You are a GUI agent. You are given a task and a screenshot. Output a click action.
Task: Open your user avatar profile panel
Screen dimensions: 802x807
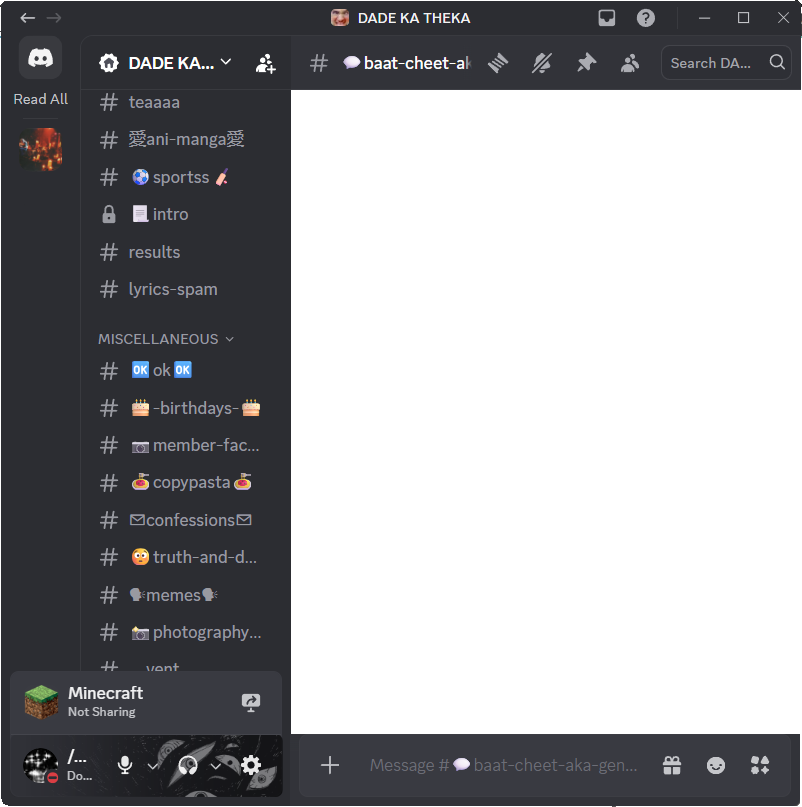point(41,765)
